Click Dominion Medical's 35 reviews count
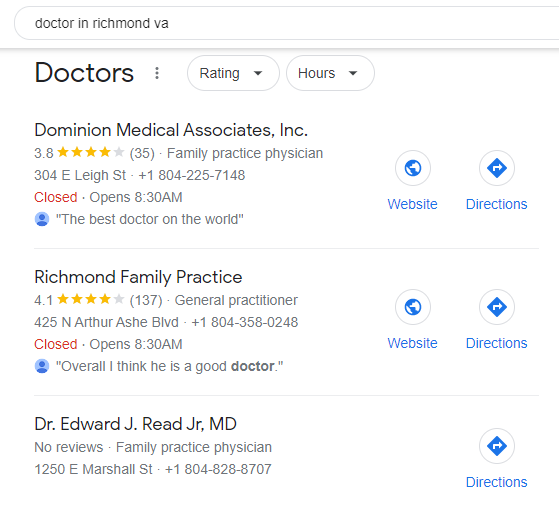Screen dimensions: 559x522 [x=142, y=153]
